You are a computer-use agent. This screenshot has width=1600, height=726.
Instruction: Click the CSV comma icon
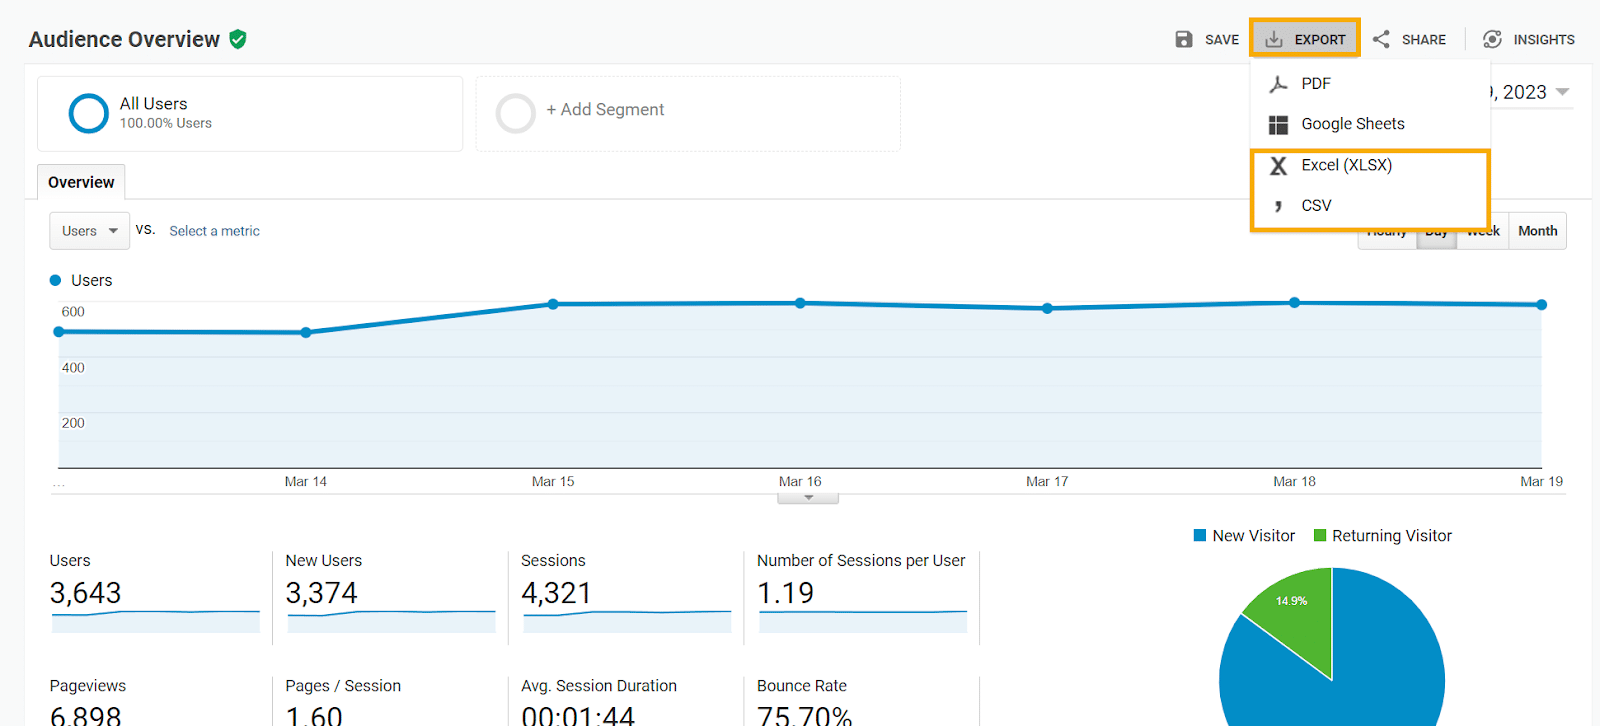[1278, 206]
